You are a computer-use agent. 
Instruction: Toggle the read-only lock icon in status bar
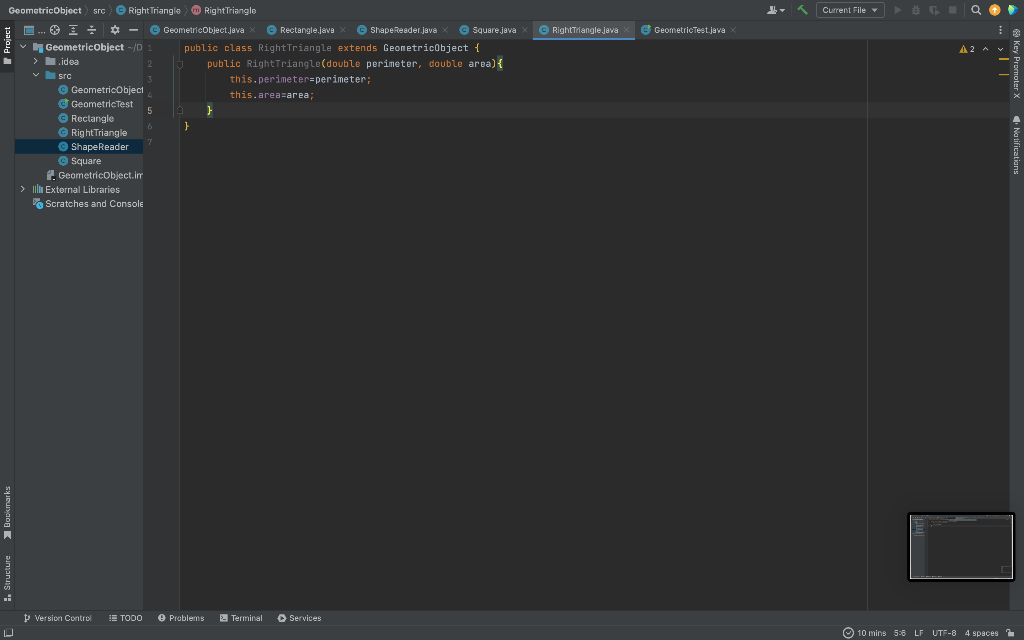1011,632
